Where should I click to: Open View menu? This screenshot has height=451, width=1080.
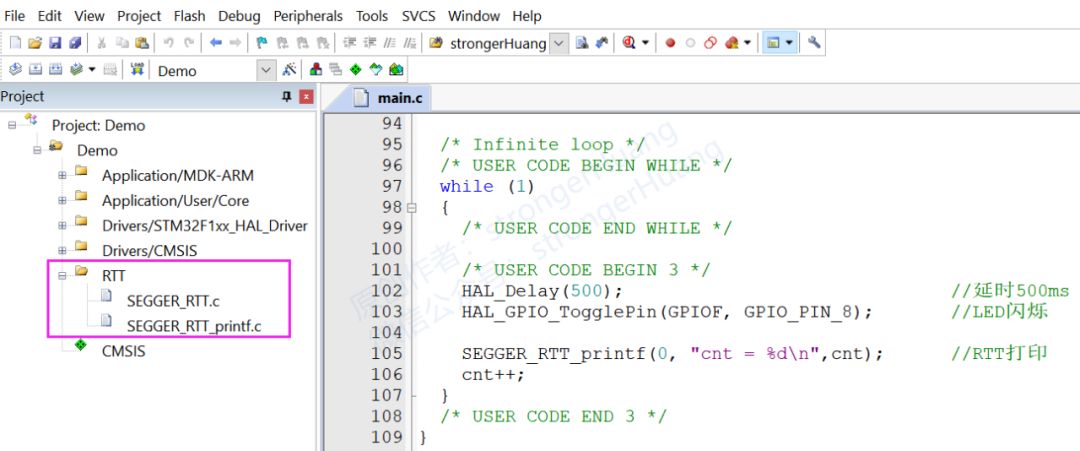(x=90, y=16)
